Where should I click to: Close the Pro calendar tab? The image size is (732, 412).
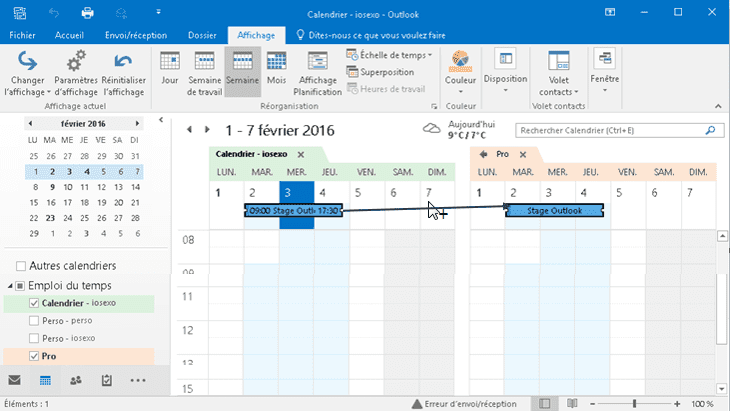click(523, 154)
